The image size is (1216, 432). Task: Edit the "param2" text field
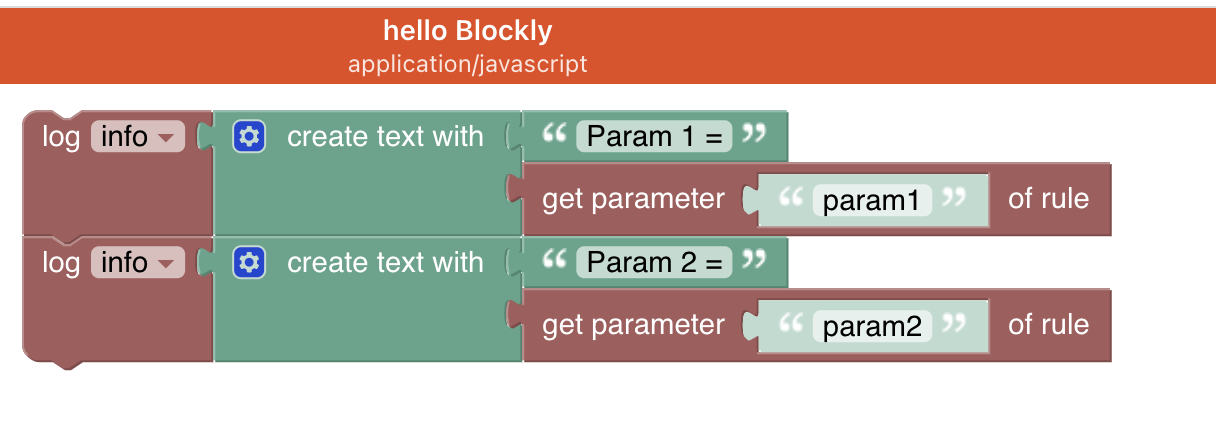[x=871, y=326]
